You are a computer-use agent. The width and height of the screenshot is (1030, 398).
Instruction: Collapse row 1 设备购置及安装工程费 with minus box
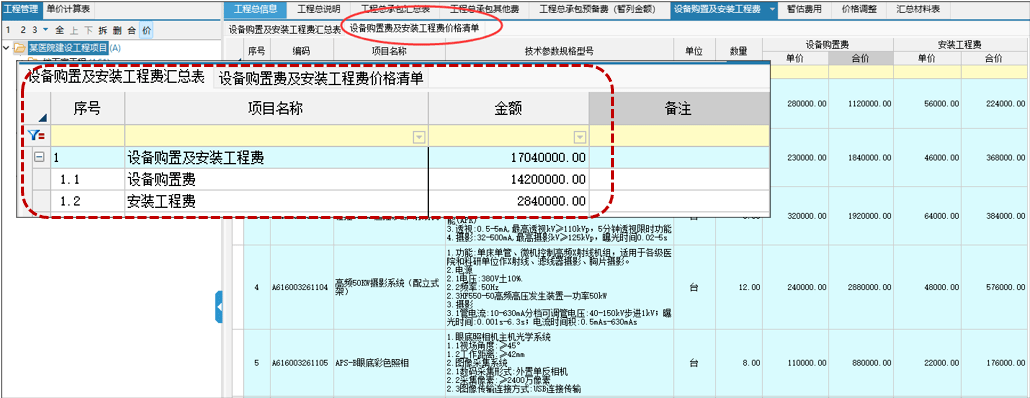pyautogui.click(x=39, y=158)
